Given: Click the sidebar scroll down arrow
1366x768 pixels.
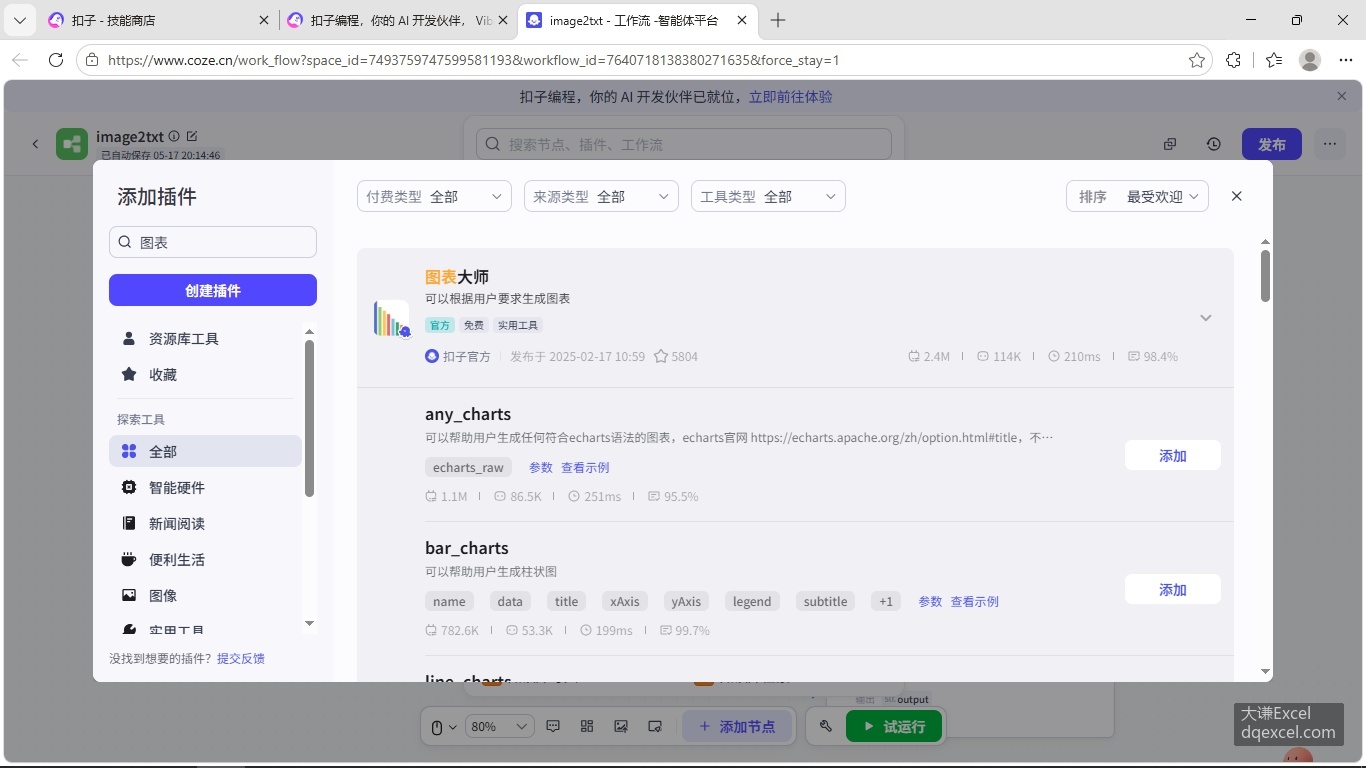Looking at the screenshot, I should 309,623.
